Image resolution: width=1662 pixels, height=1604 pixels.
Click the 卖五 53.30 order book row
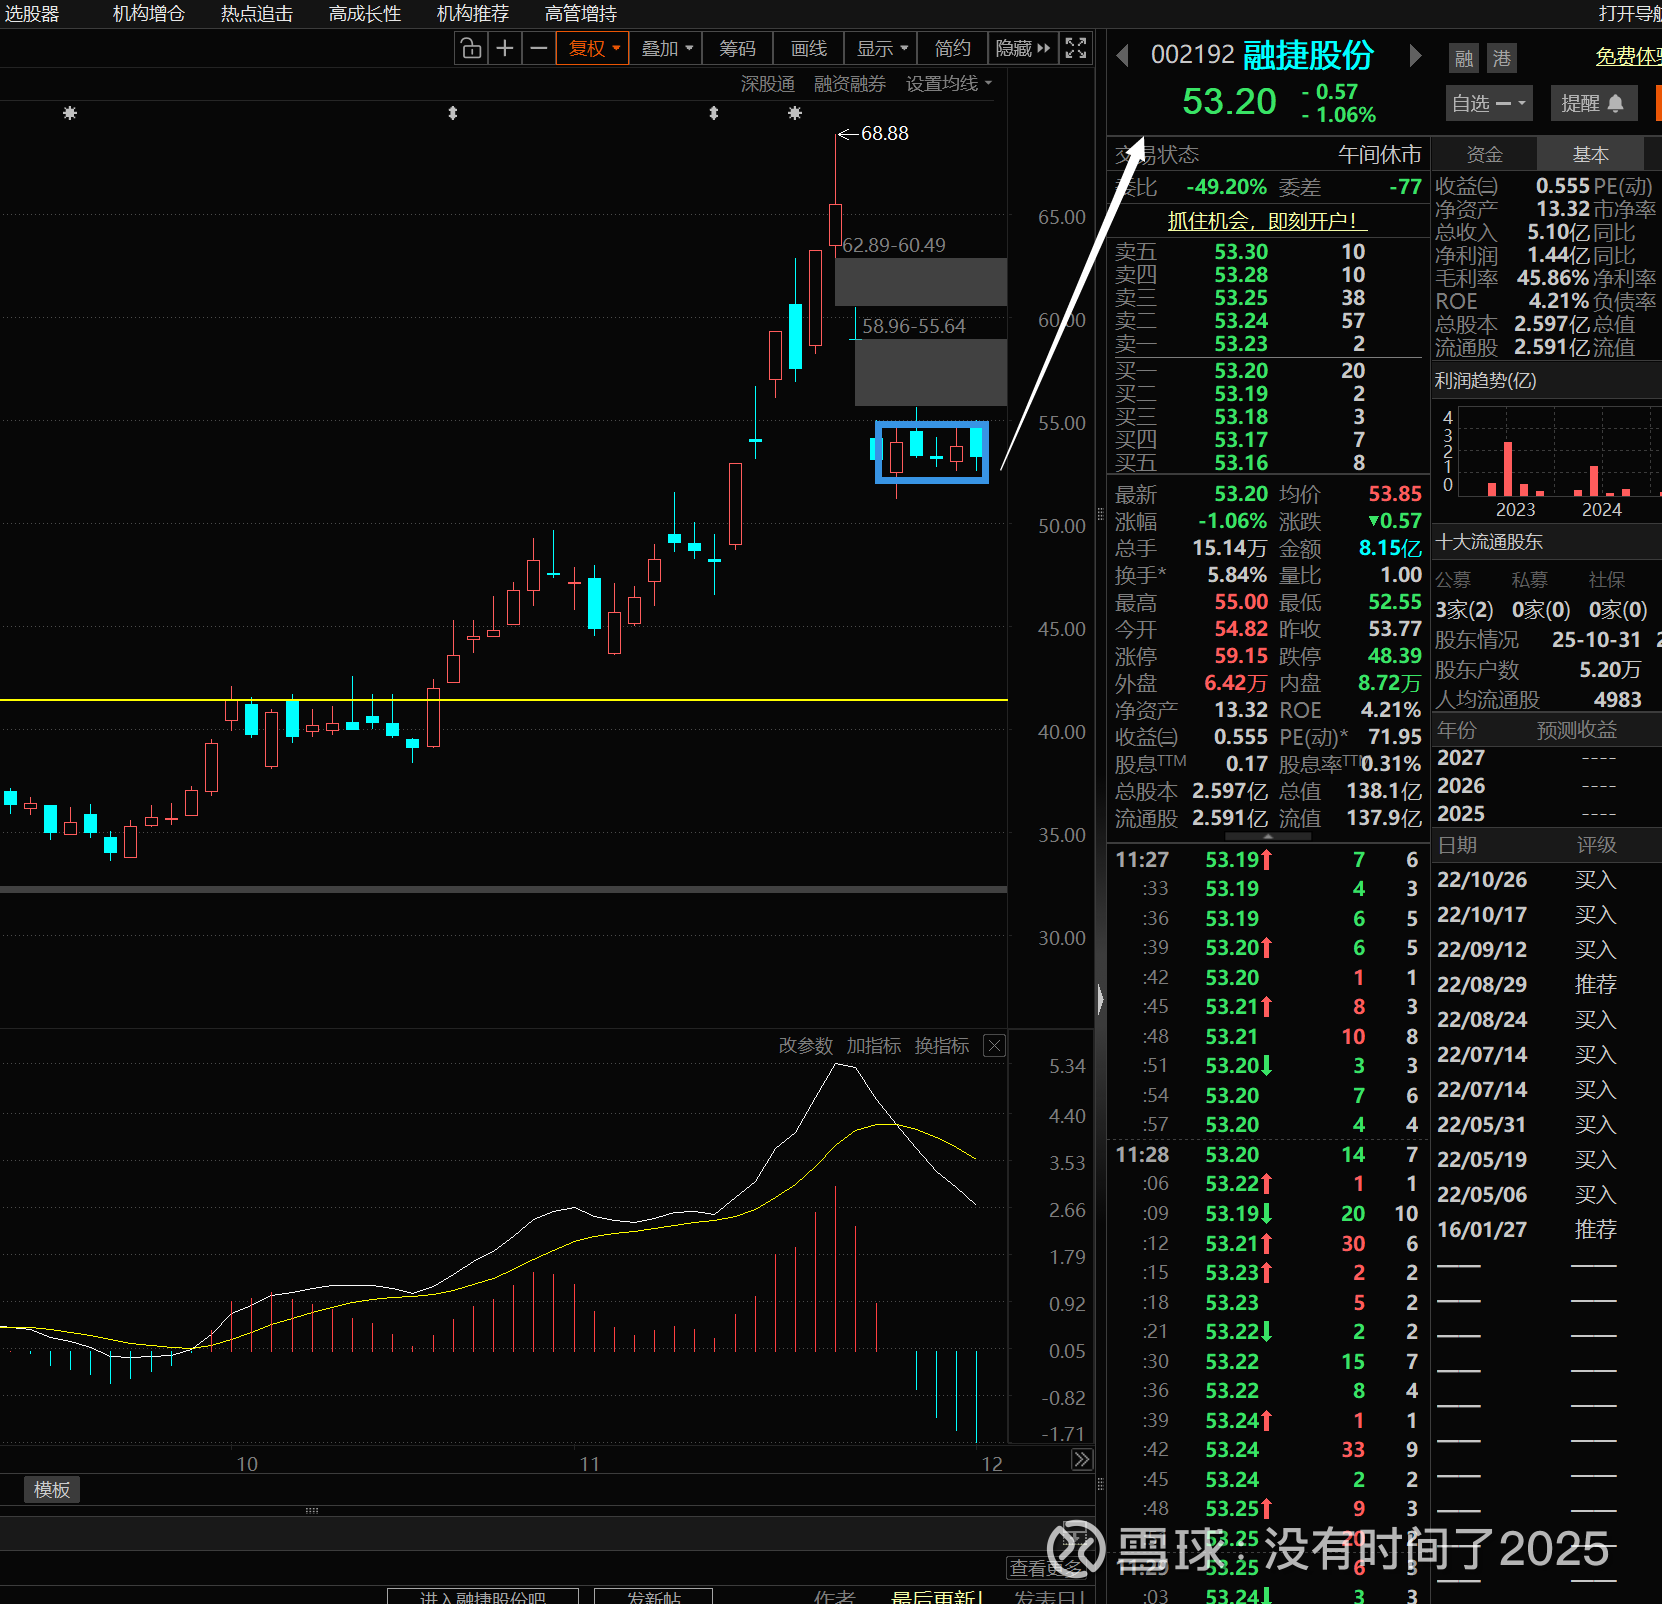coord(1267,252)
